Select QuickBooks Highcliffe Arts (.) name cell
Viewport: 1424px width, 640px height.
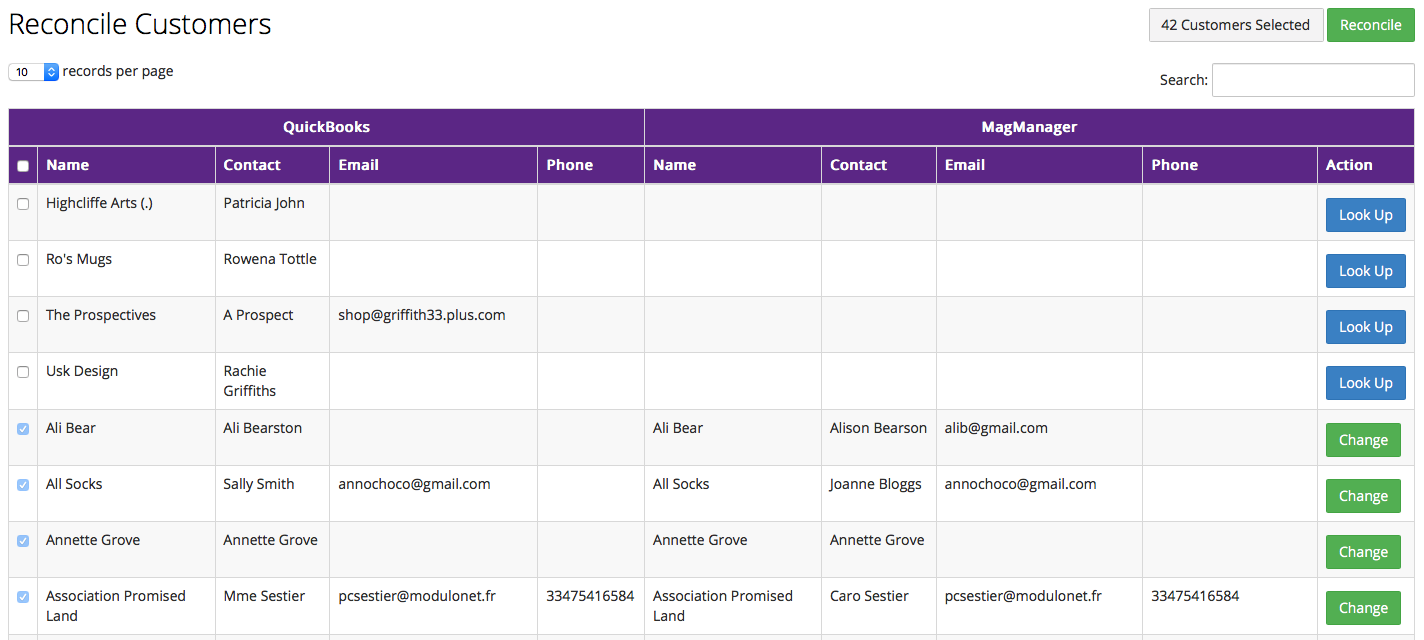pos(126,213)
